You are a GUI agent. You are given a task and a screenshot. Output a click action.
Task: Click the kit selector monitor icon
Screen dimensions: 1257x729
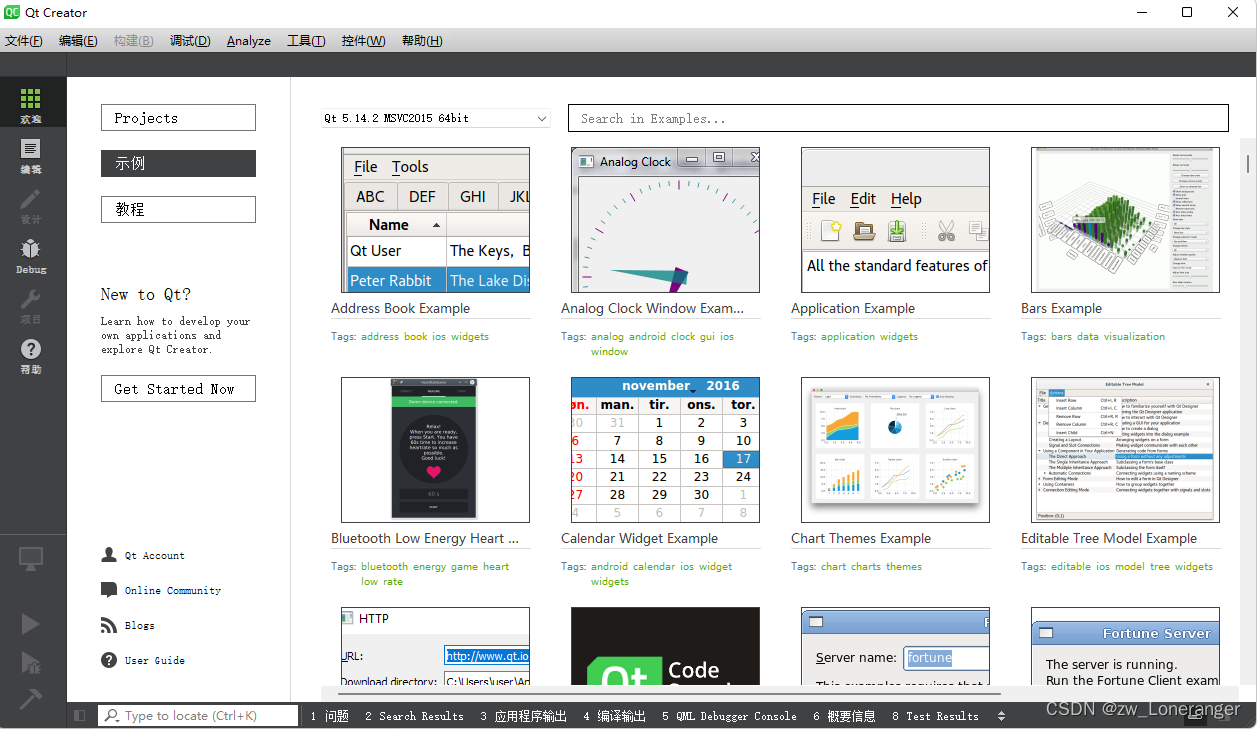click(x=31, y=559)
